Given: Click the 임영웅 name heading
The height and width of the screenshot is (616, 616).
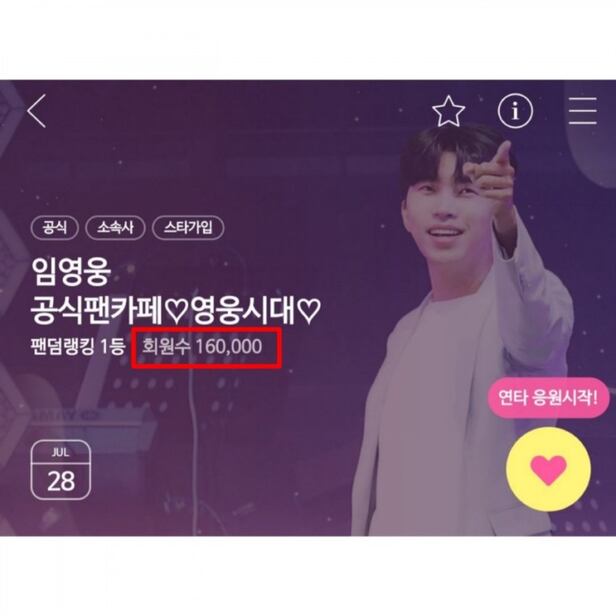Looking at the screenshot, I should click(71, 272).
